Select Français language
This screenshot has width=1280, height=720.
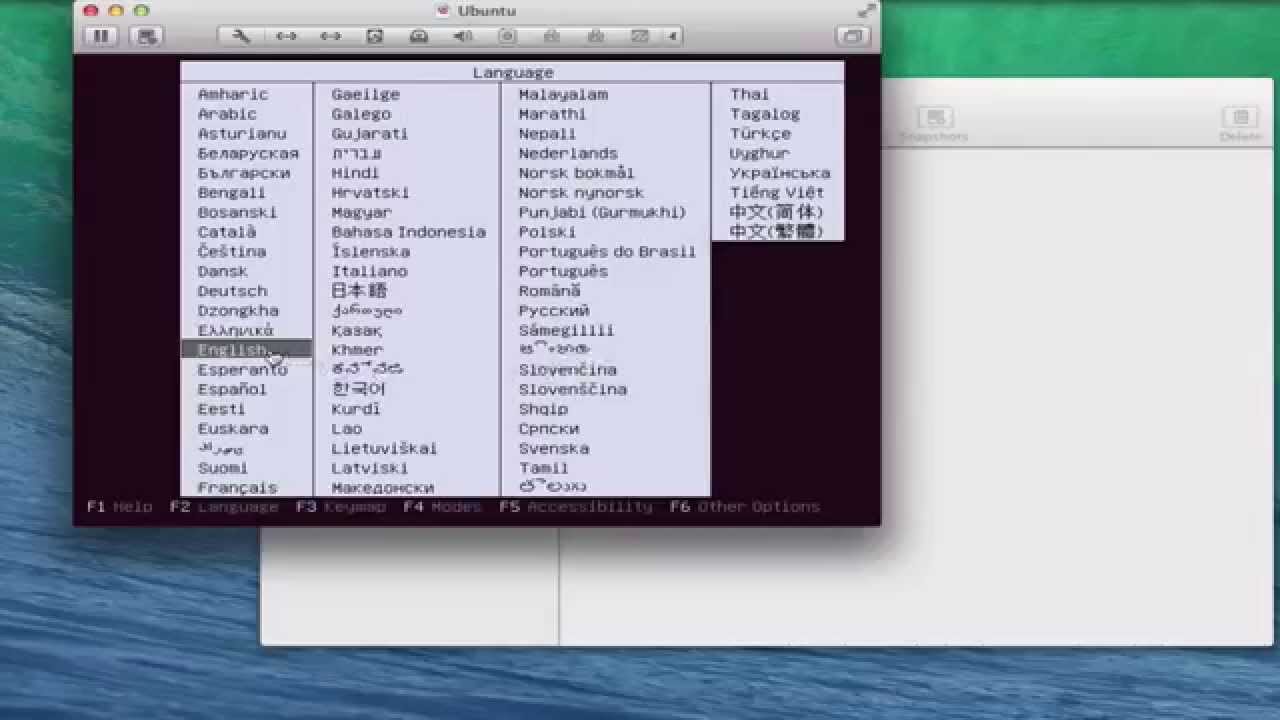237,488
